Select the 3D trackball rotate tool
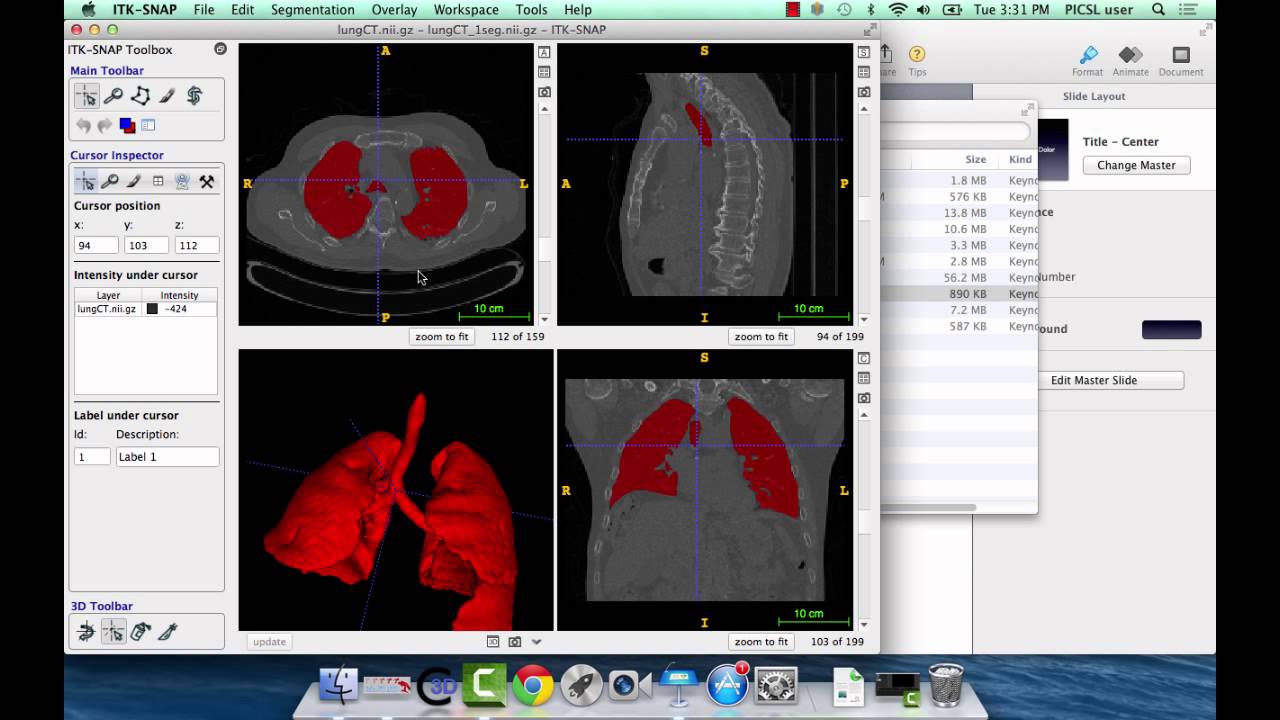Viewport: 1280px width, 720px height. (x=87, y=631)
